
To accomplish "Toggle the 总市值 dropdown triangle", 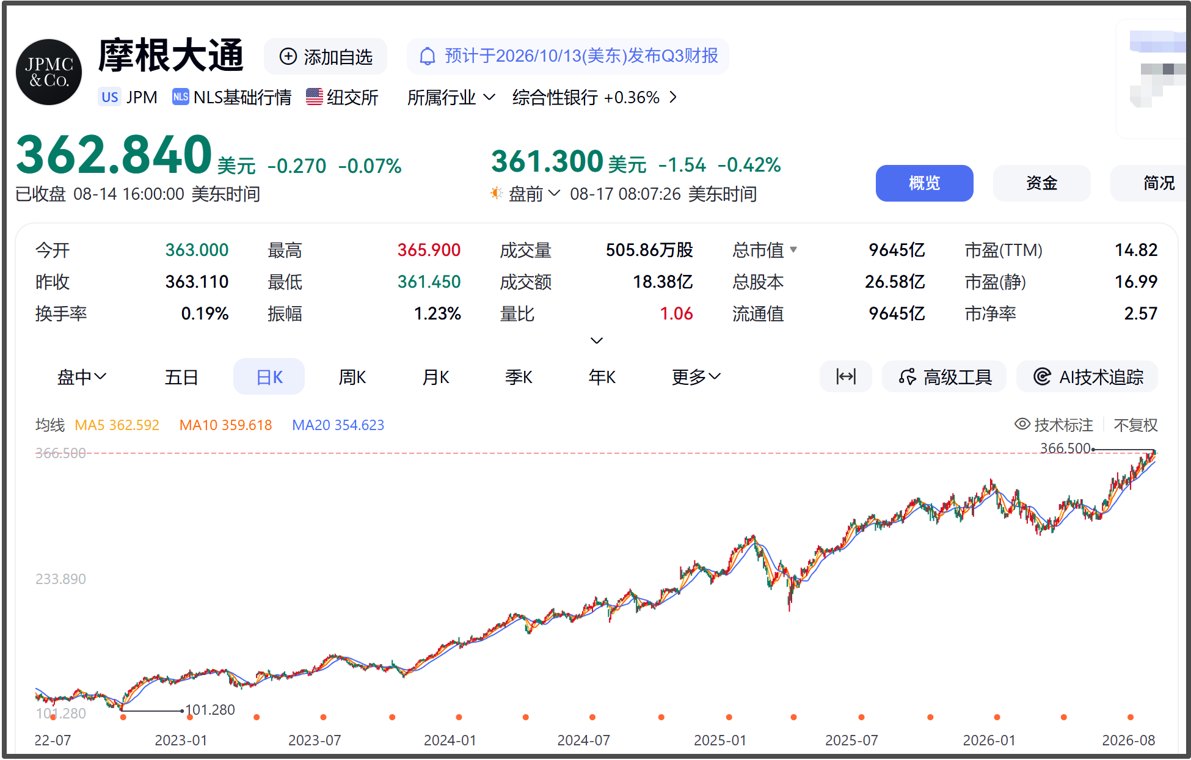I will 794,250.
